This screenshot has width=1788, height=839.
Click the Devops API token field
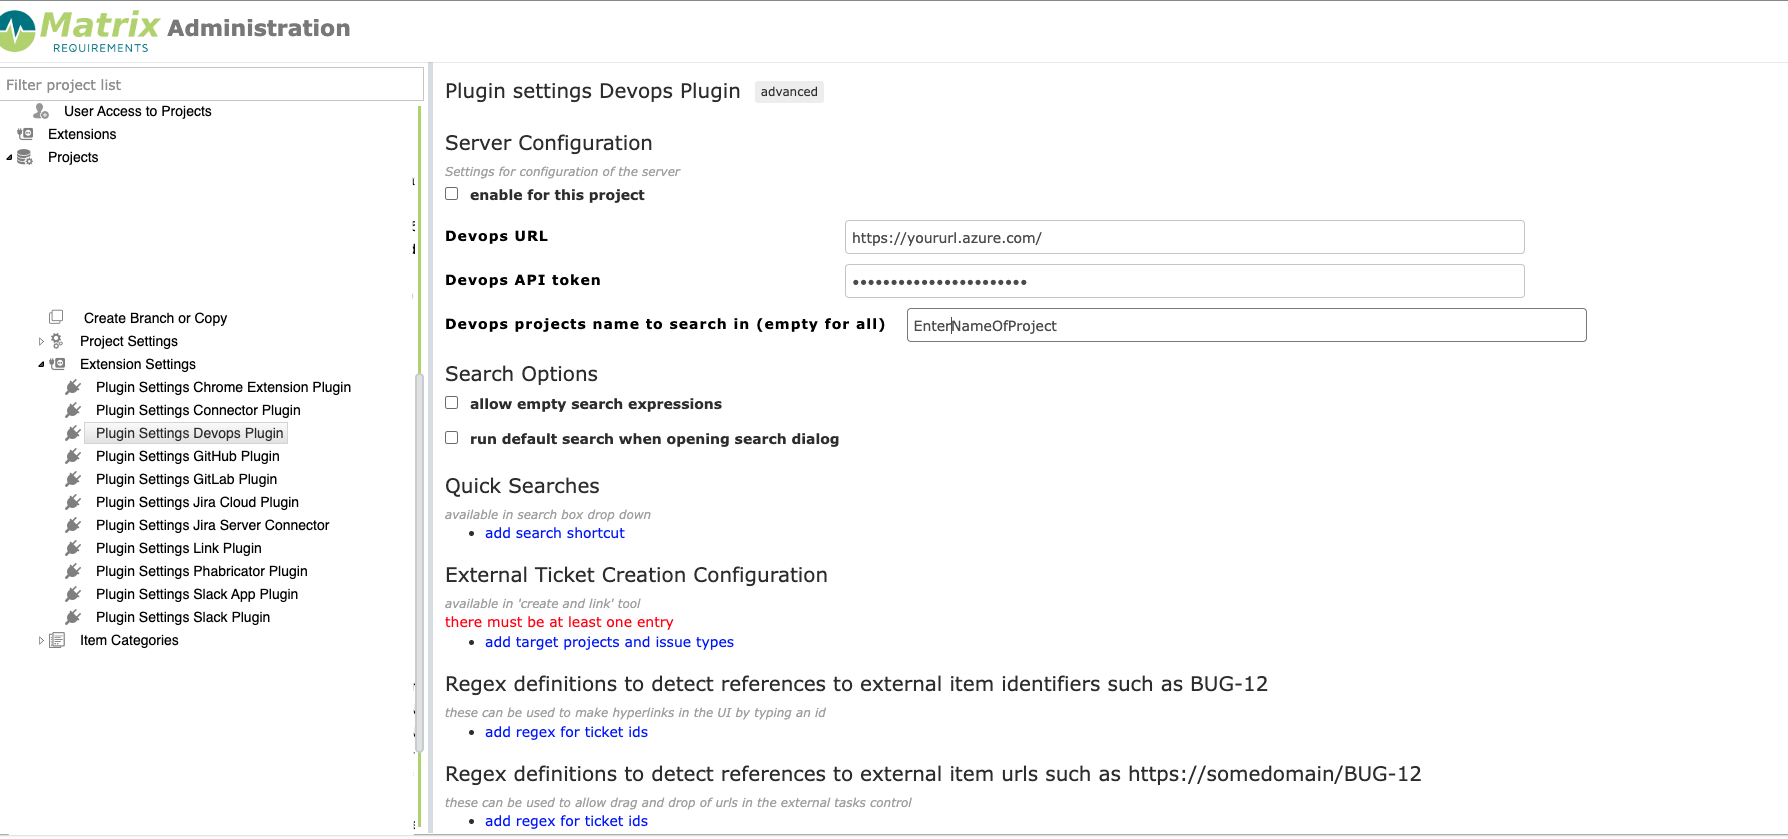point(1184,281)
